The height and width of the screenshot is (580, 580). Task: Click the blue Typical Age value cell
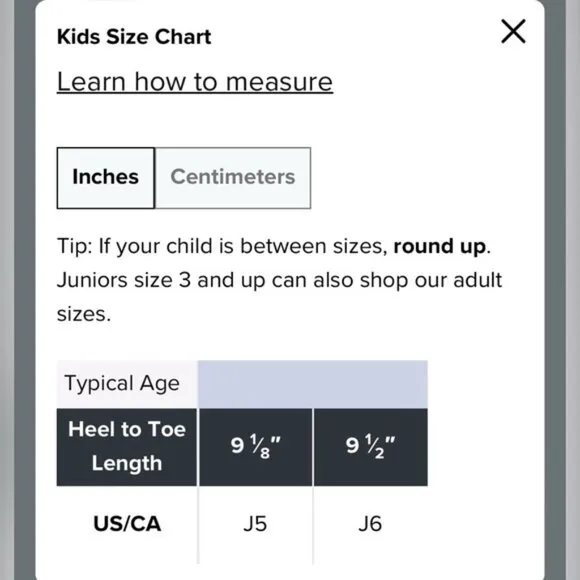pos(313,384)
